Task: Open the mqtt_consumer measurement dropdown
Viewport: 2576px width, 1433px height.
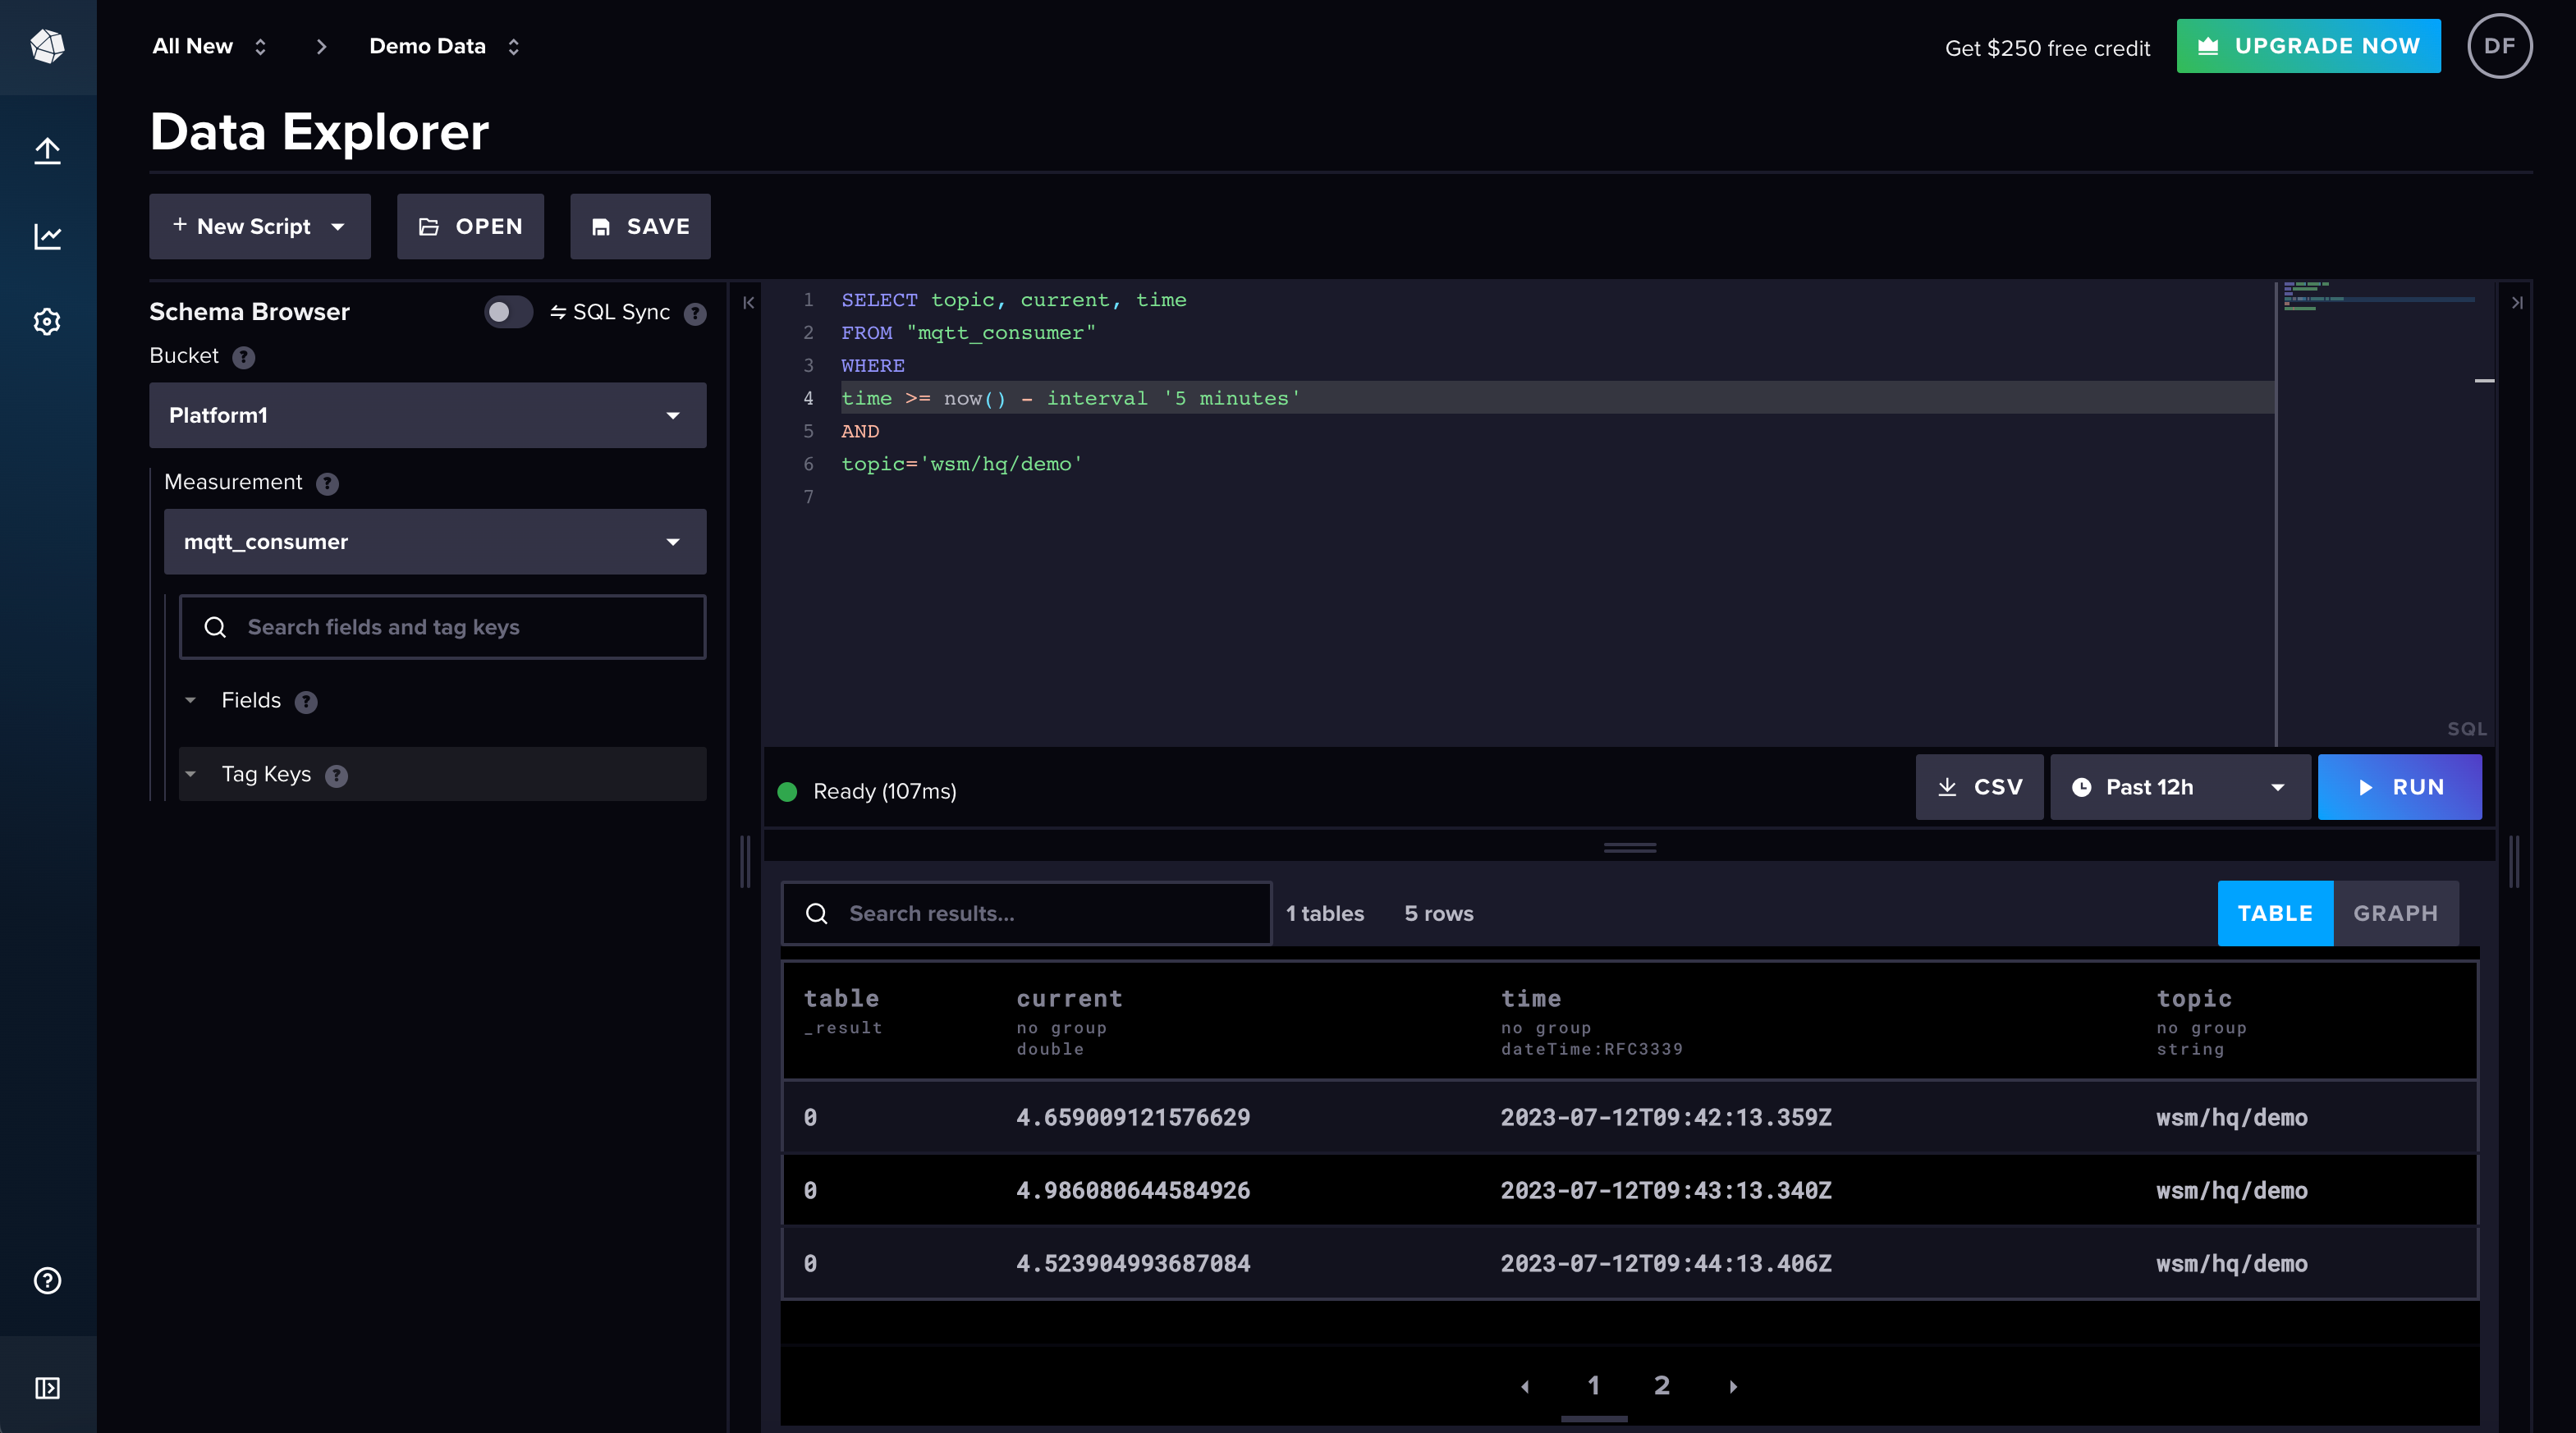Action: (x=434, y=542)
